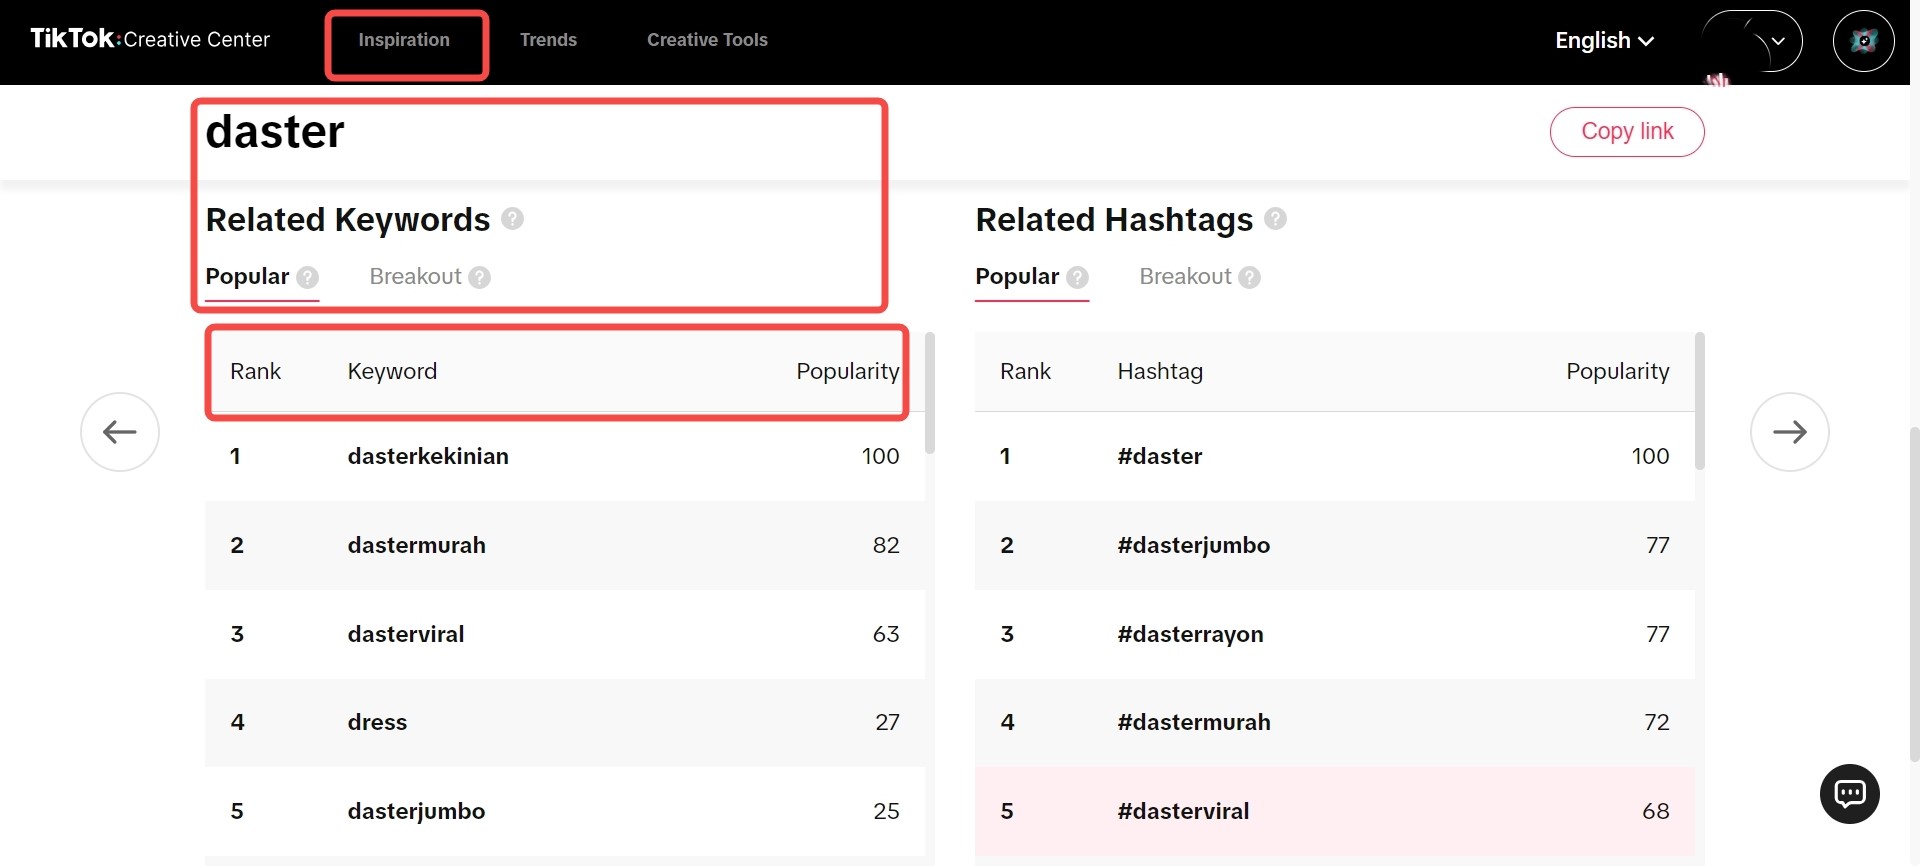The image size is (1920, 866).
Task: Show help for Related Hashtags heading
Action: pyautogui.click(x=1275, y=219)
